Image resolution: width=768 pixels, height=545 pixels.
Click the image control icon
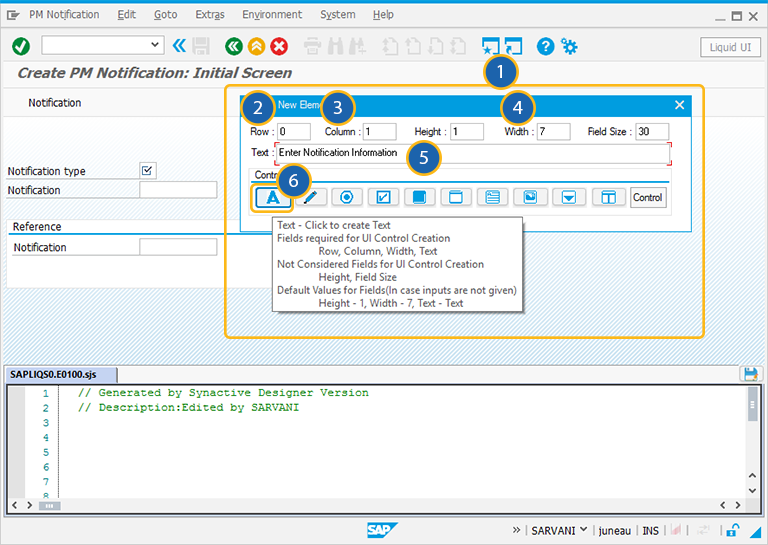coord(530,197)
